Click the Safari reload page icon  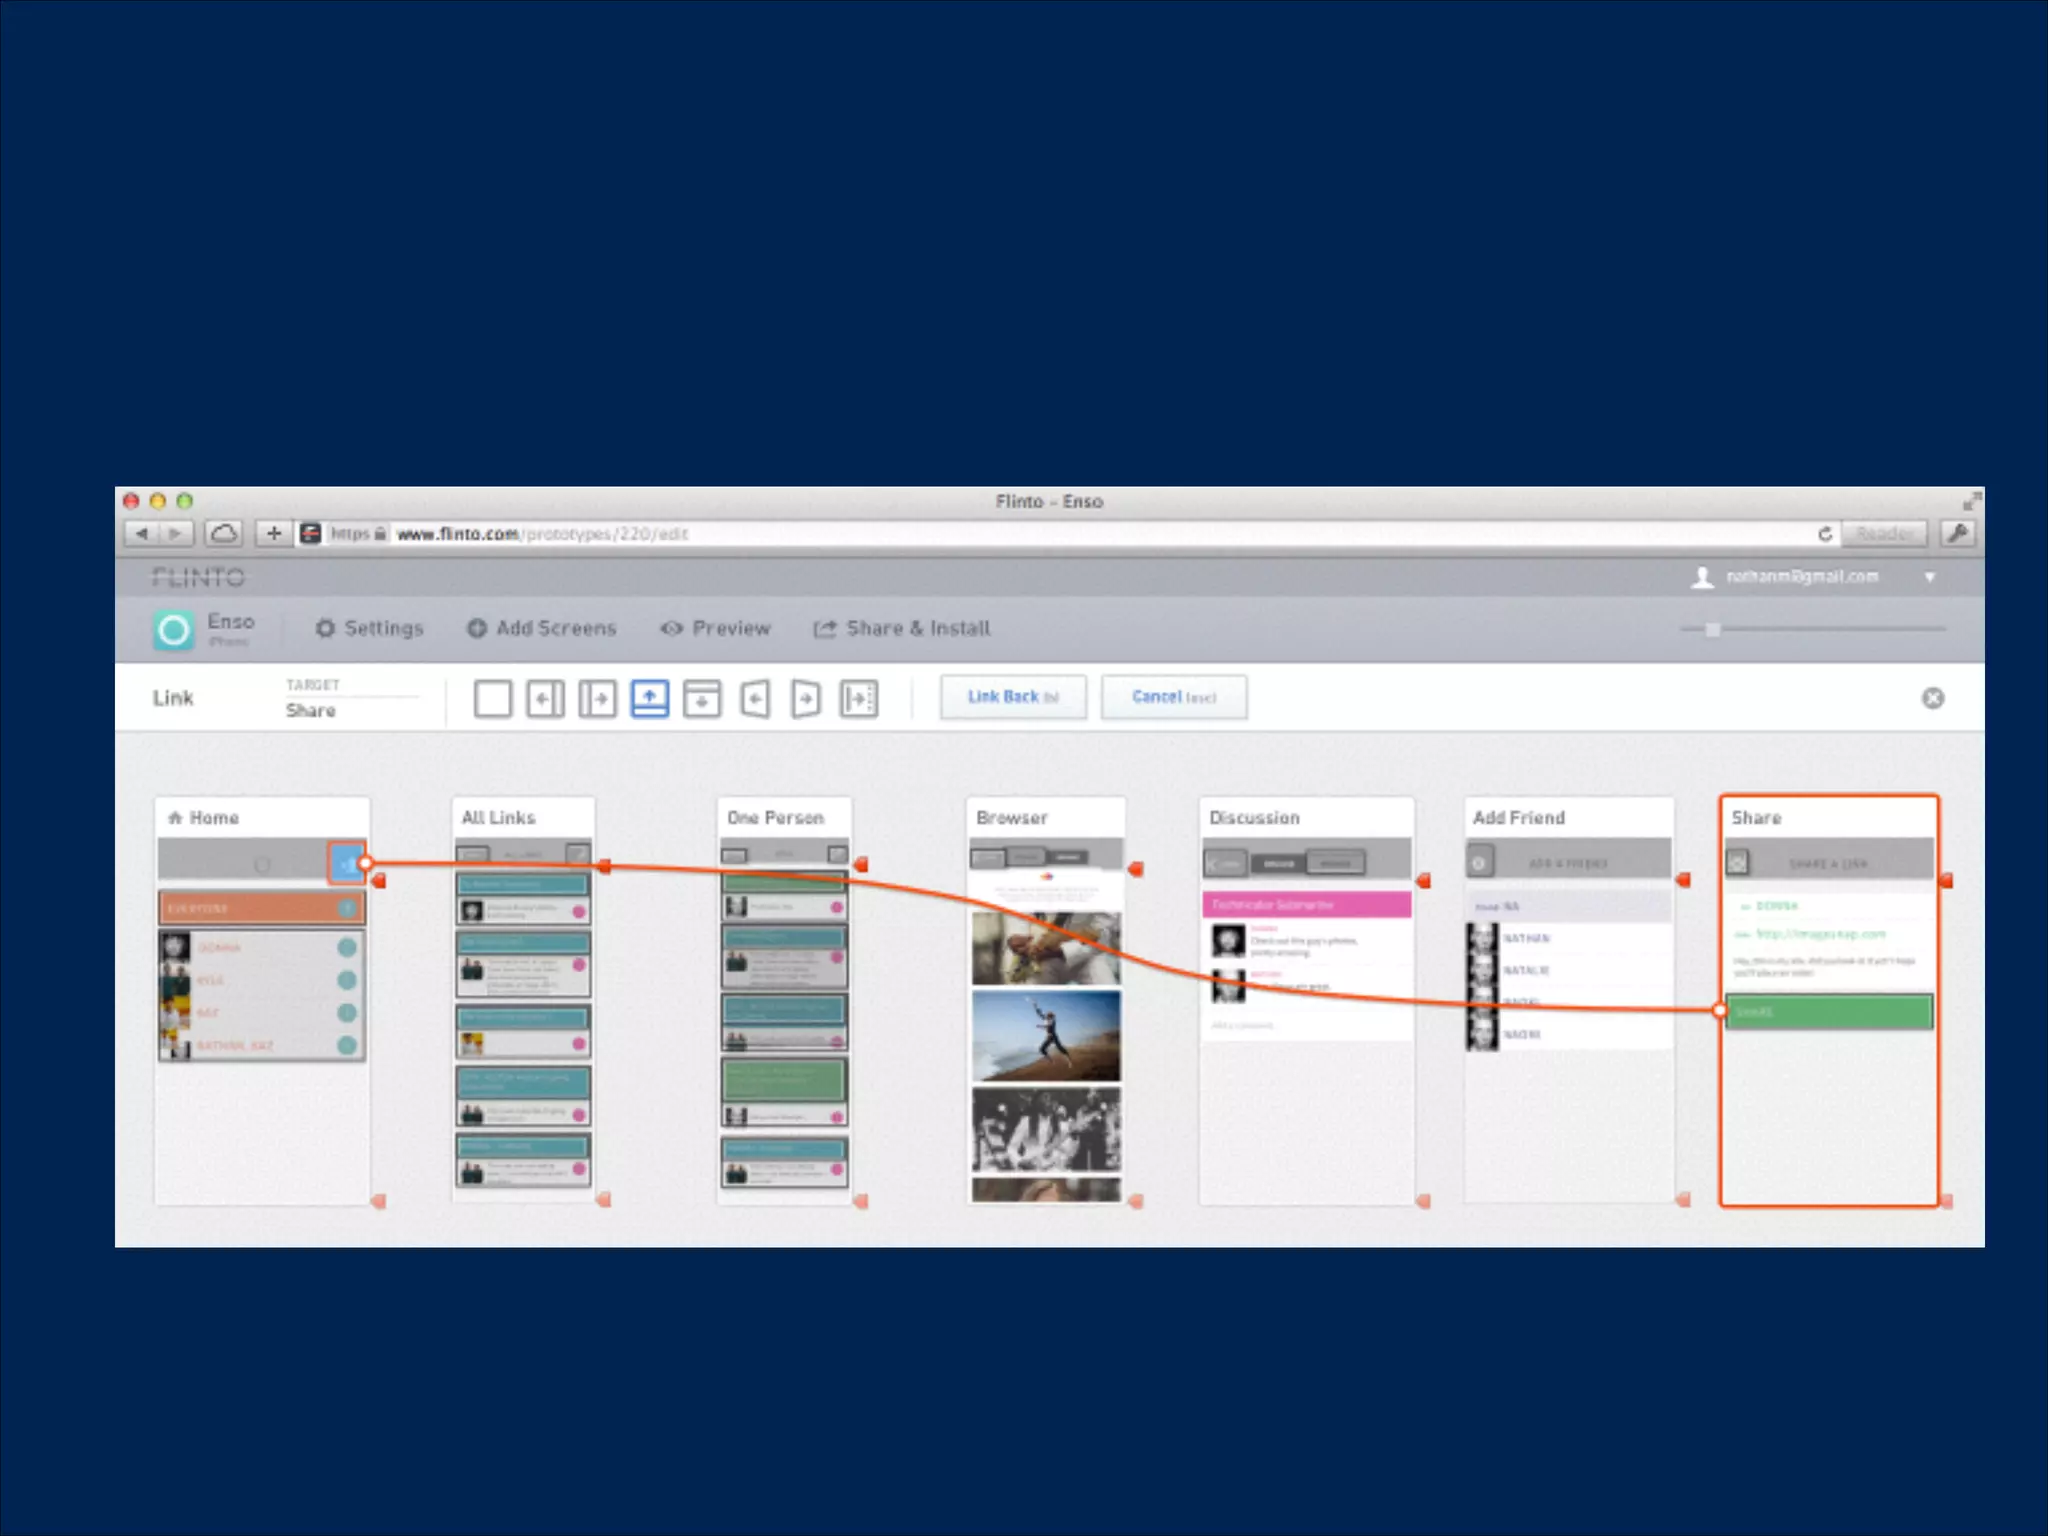(1825, 534)
